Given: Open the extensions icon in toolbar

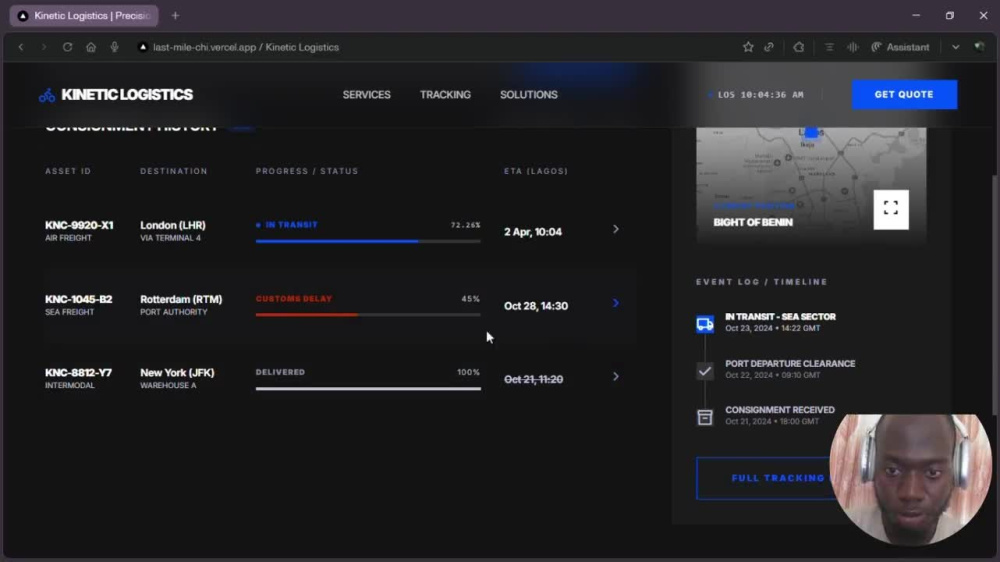Looking at the screenshot, I should pos(798,47).
